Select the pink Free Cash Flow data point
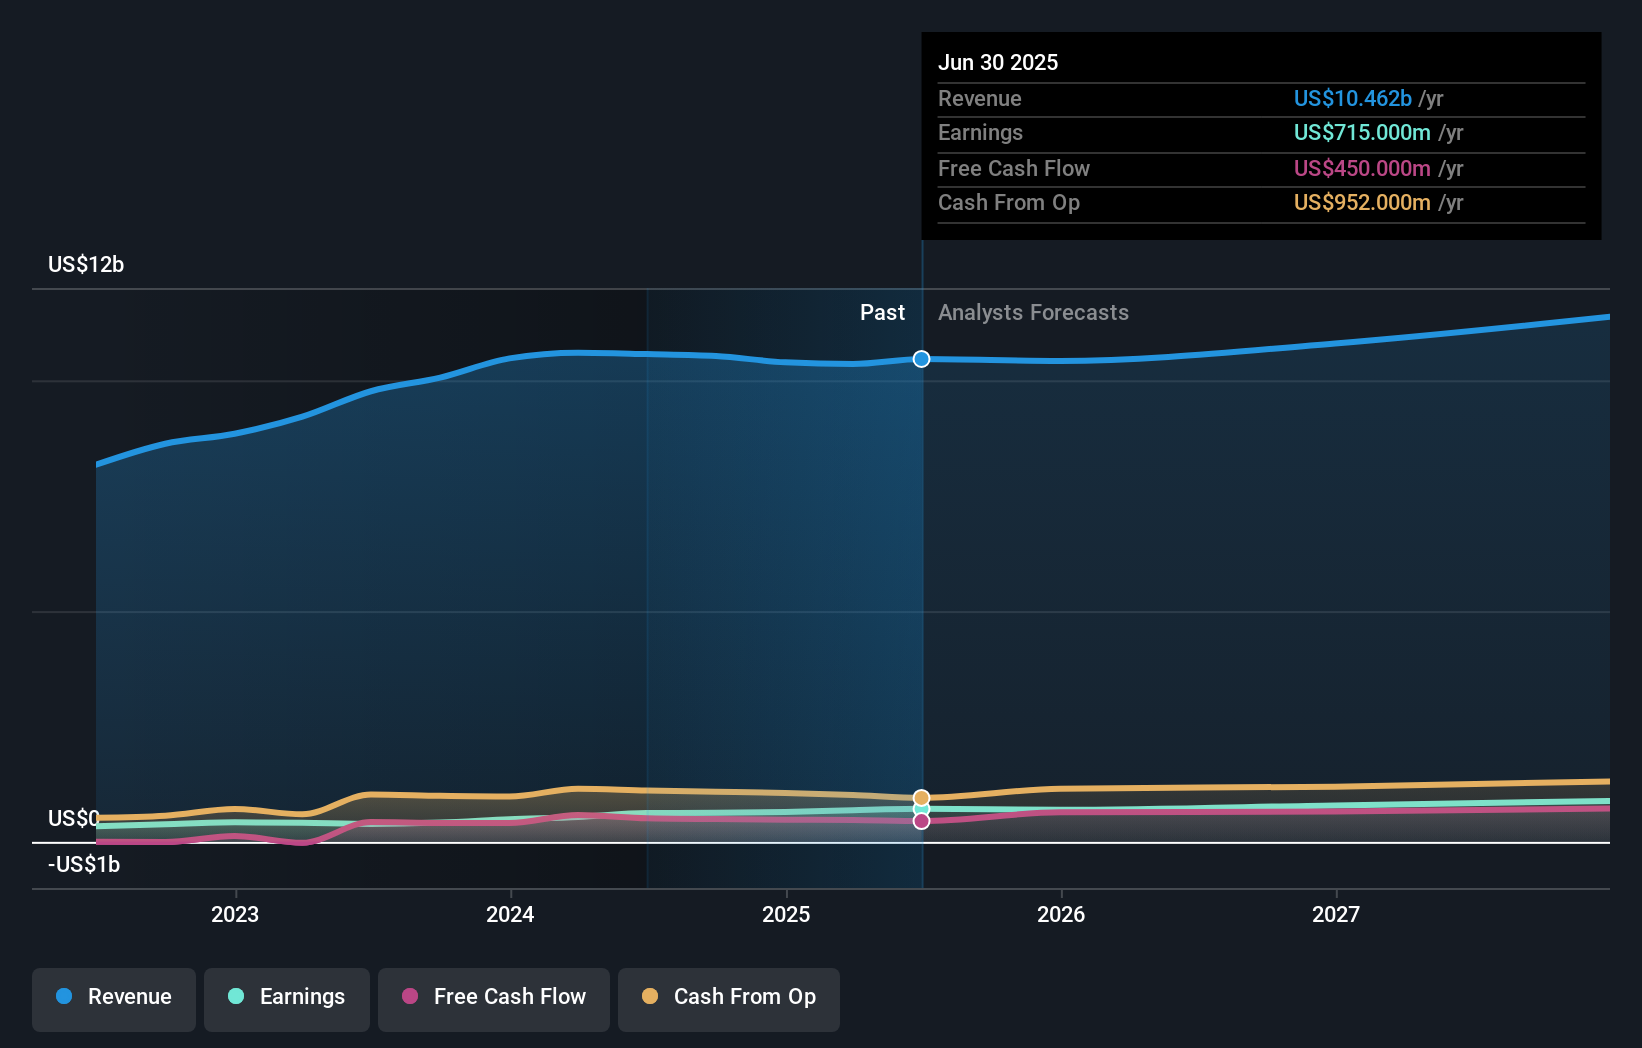 [922, 821]
